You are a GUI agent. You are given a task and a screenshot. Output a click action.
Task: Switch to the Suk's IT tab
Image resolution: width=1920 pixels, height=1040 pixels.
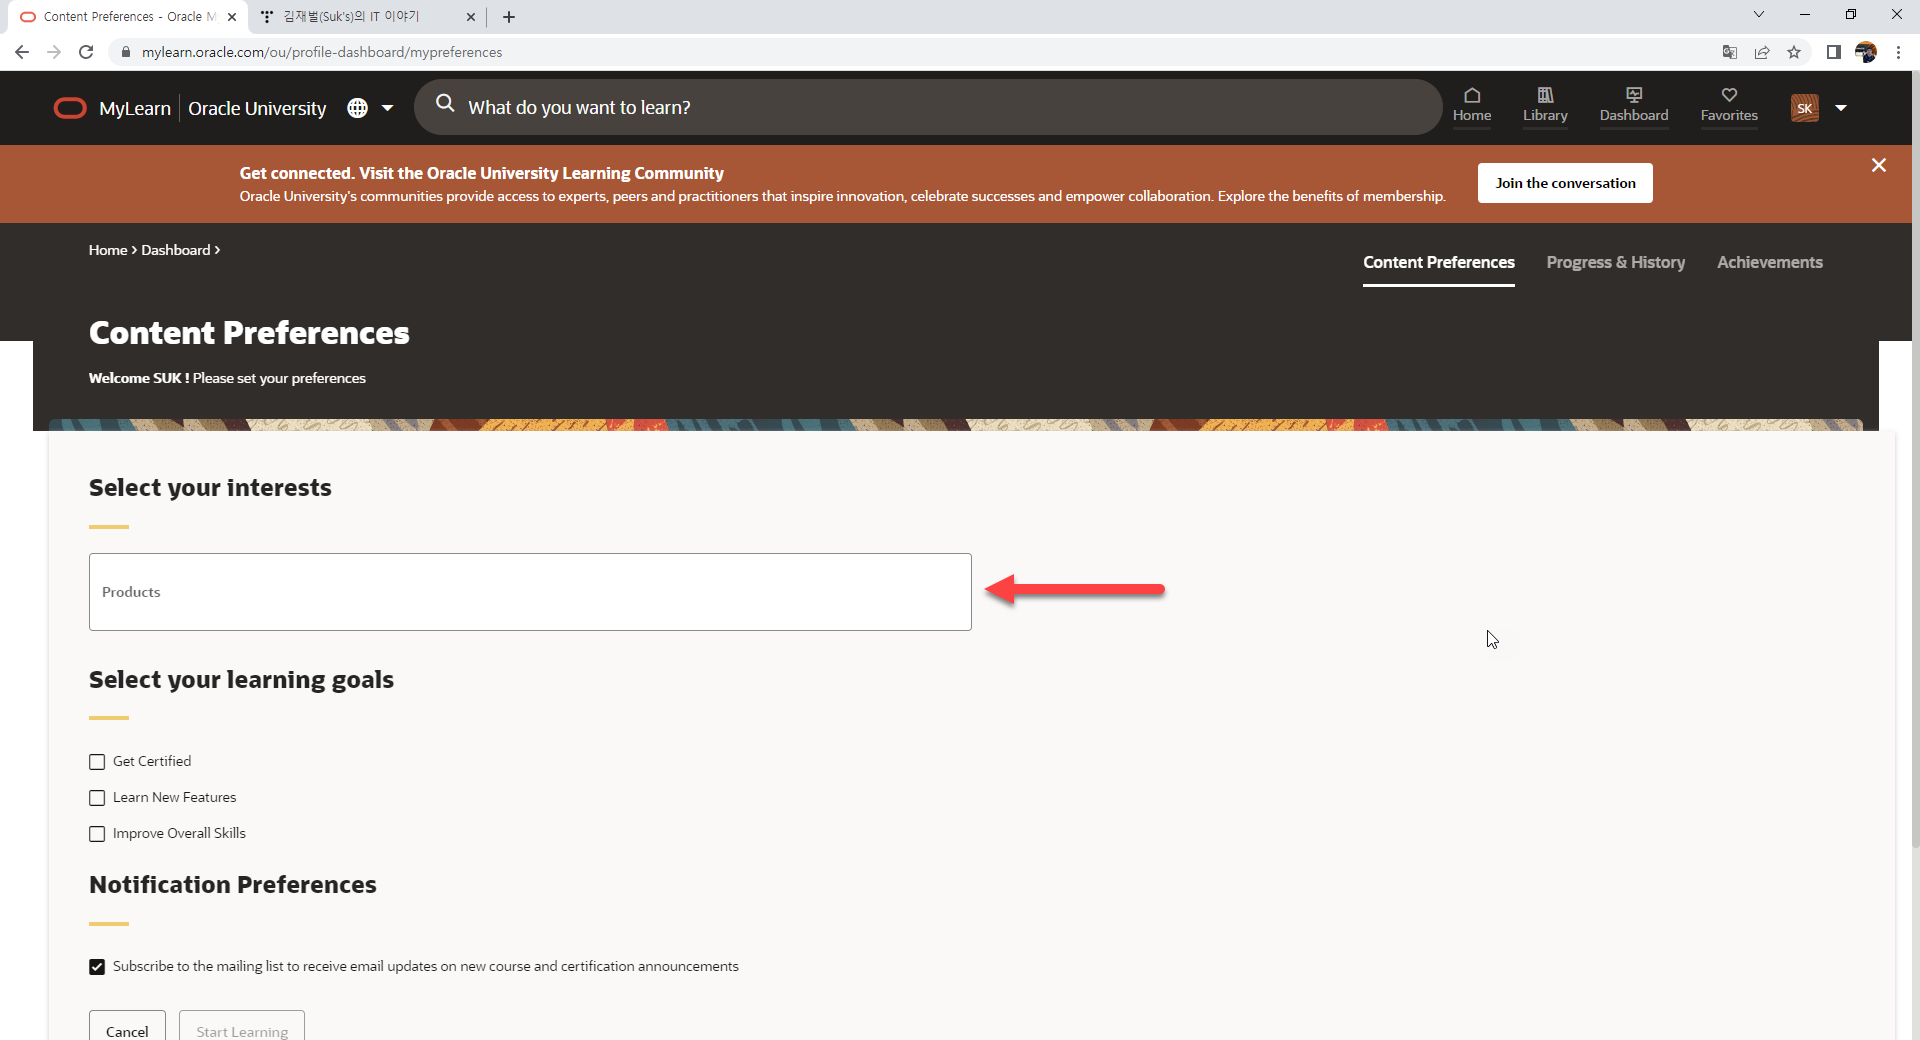coord(365,17)
